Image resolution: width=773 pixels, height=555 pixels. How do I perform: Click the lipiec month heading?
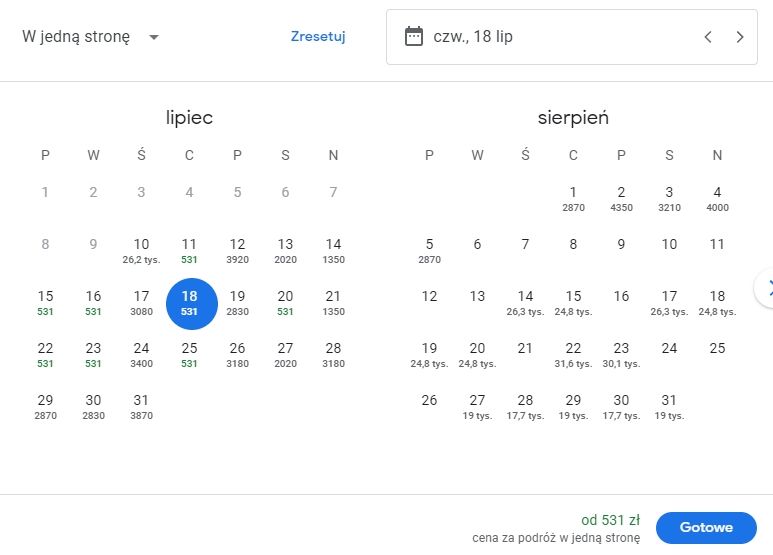coord(189,118)
